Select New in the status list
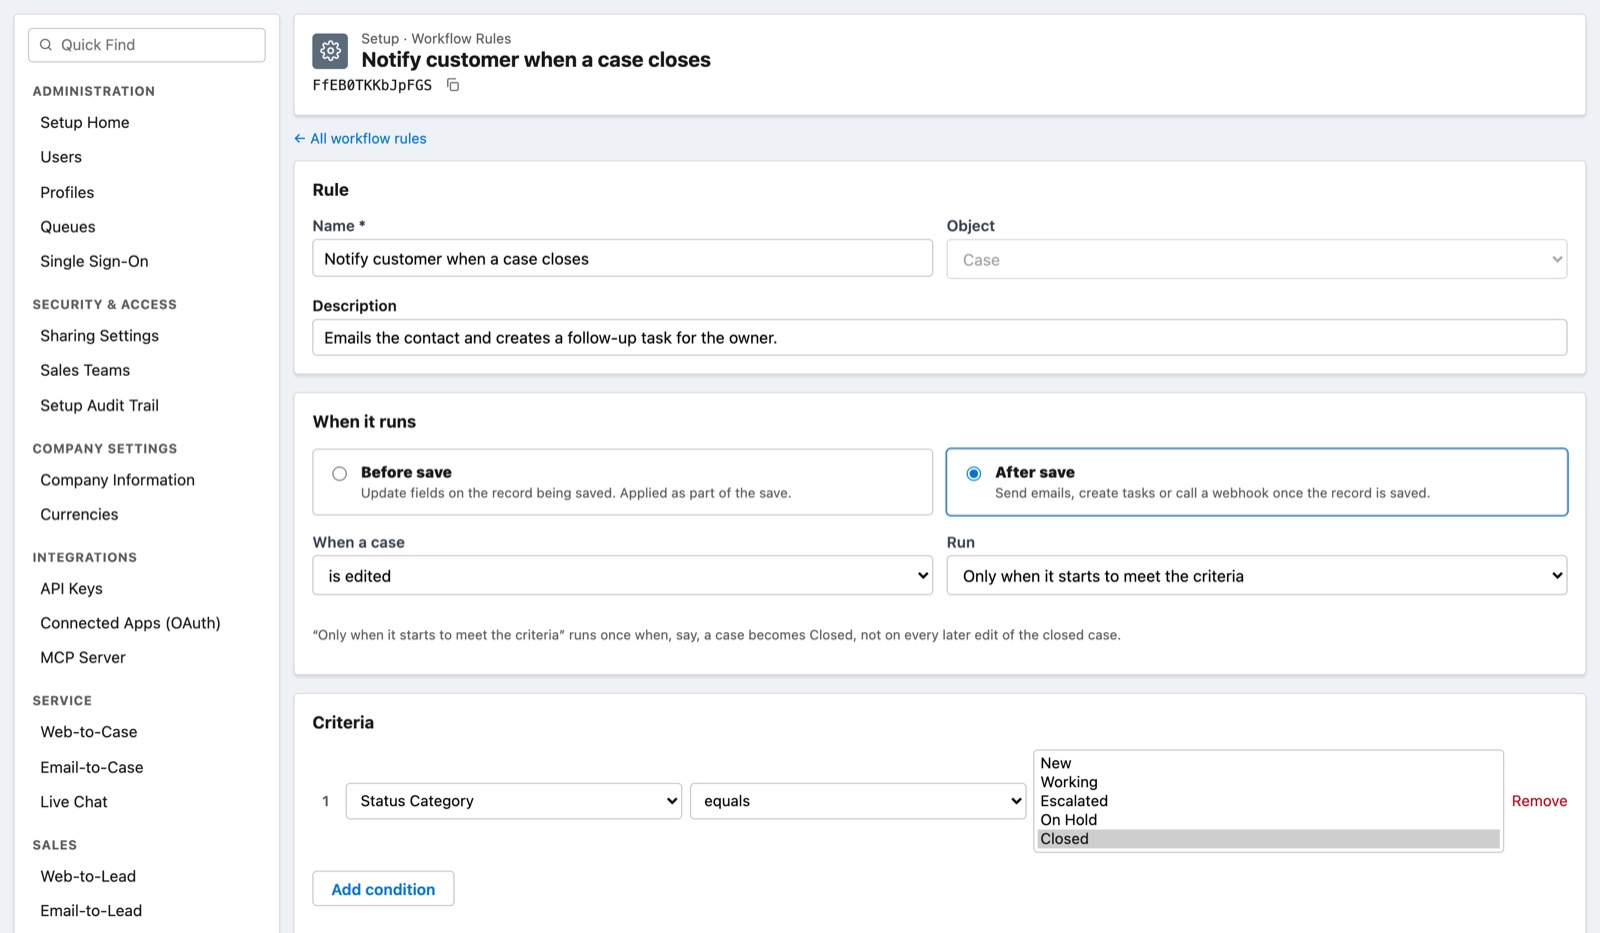 (1268, 763)
